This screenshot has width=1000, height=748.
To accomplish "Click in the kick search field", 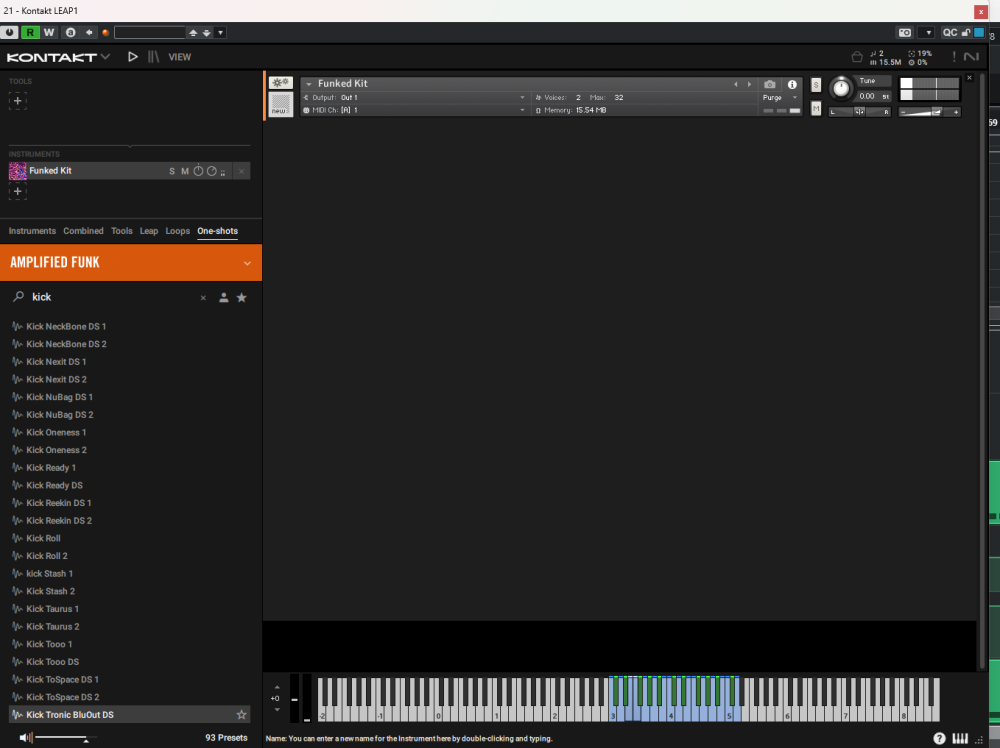I will (x=114, y=297).
